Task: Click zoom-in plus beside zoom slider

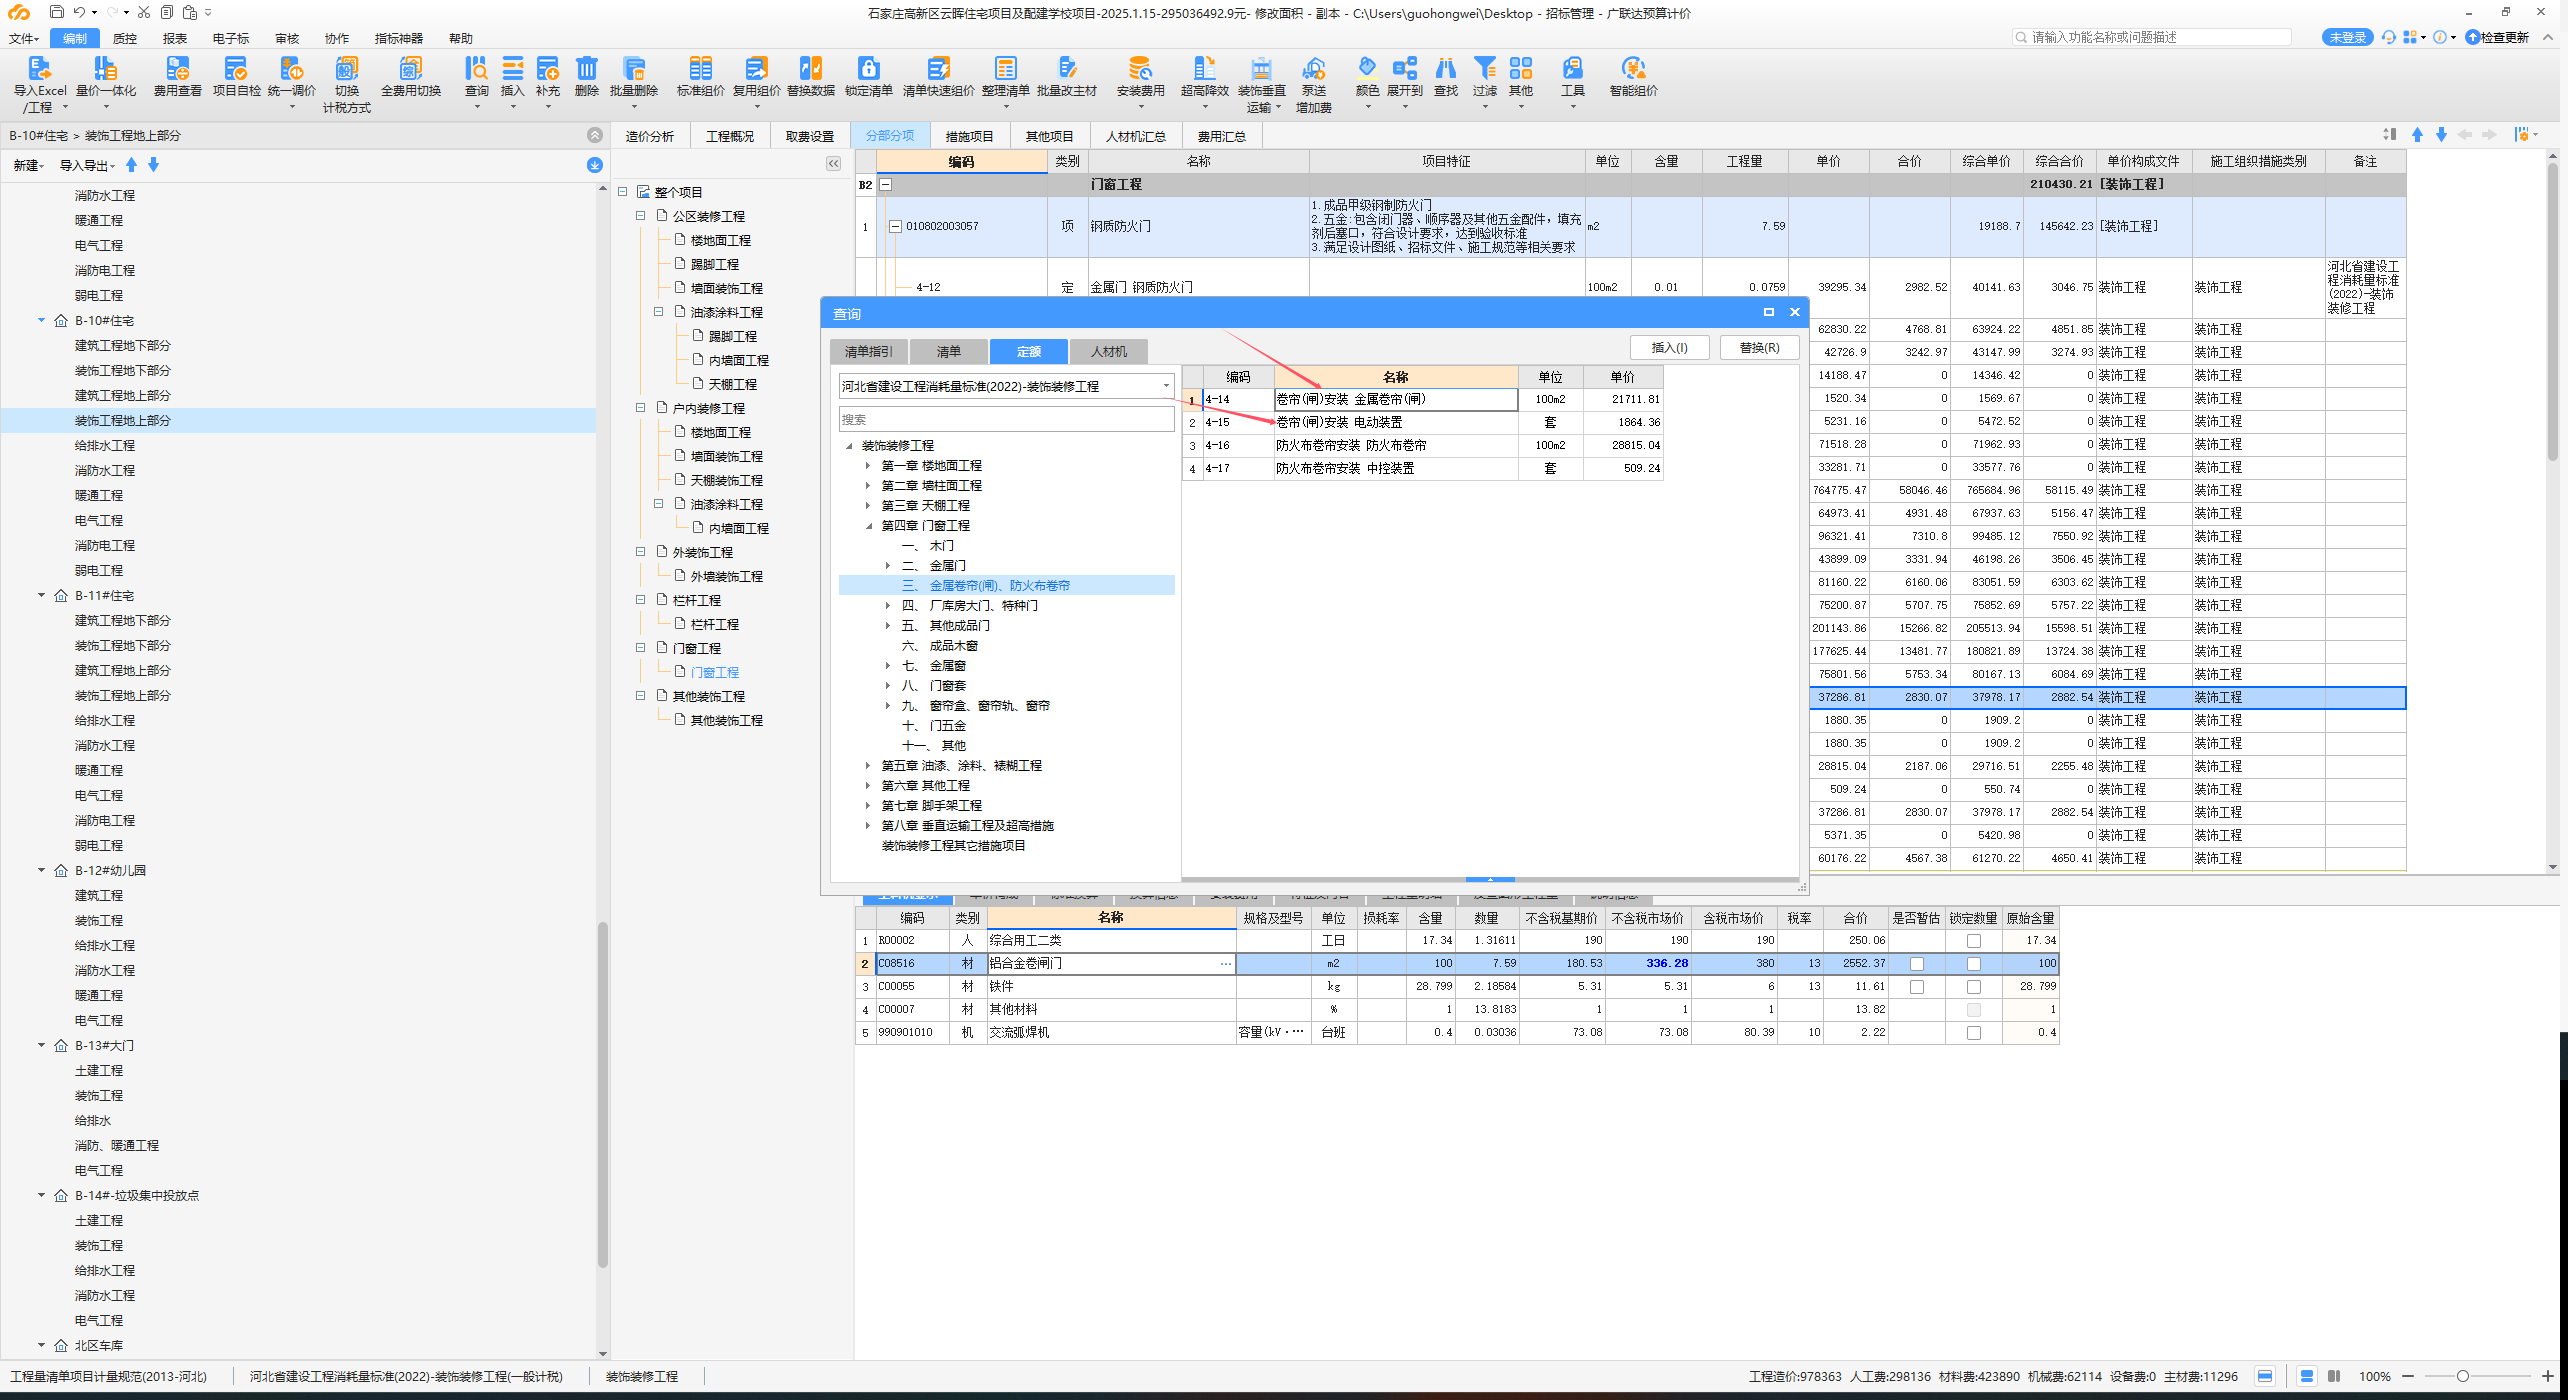Action: click(x=2547, y=1377)
